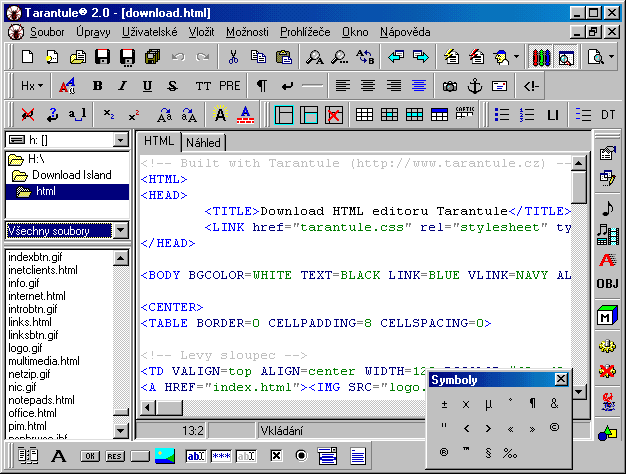The height and width of the screenshot is (474, 626).
Task: Open the Úpravy menu
Action: tap(93, 32)
